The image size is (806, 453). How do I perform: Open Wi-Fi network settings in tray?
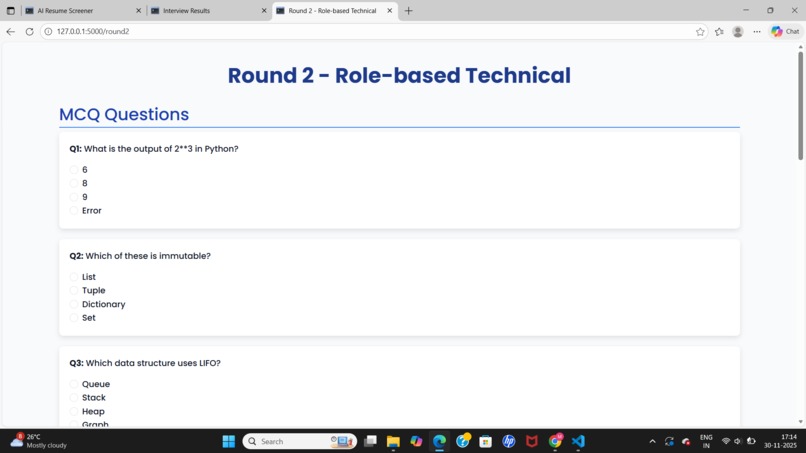click(726, 441)
